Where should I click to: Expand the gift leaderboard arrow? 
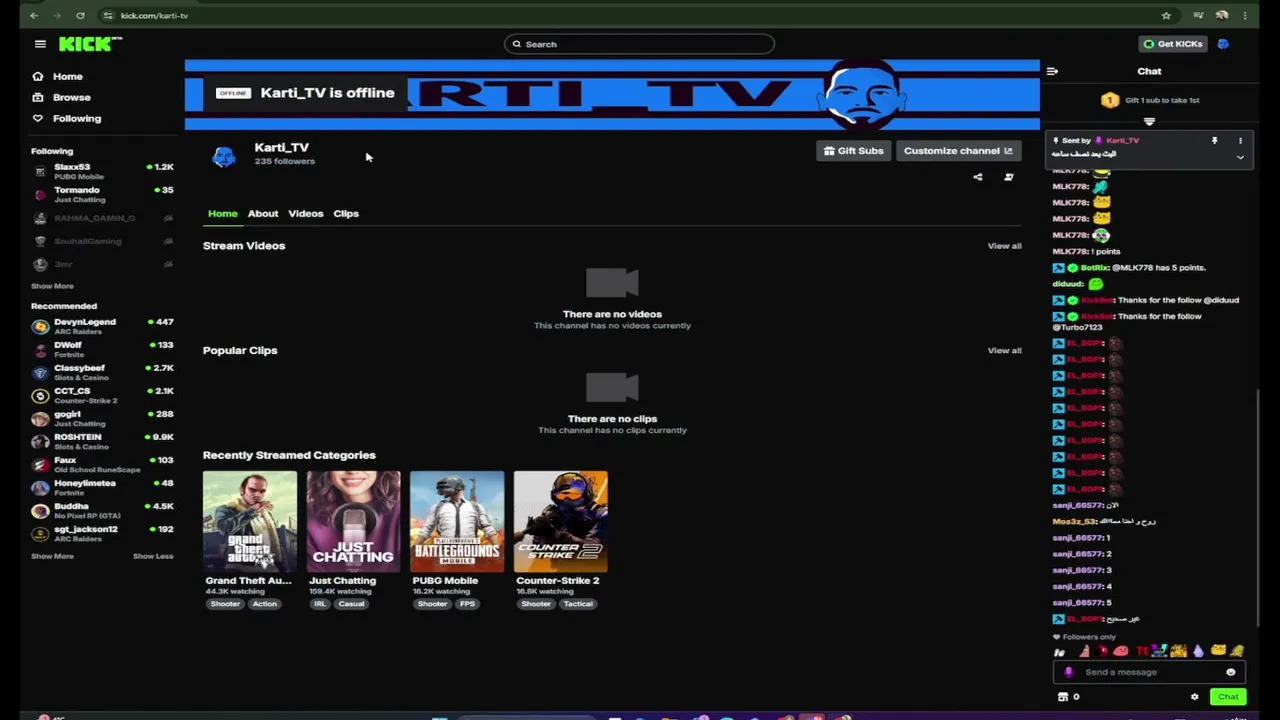pyautogui.click(x=1149, y=122)
